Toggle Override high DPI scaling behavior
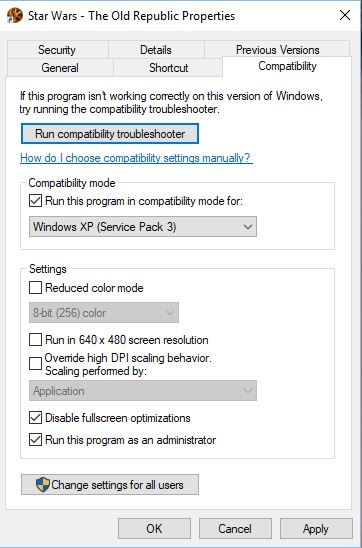Screen dimensions: 362x548 [x=35, y=363]
